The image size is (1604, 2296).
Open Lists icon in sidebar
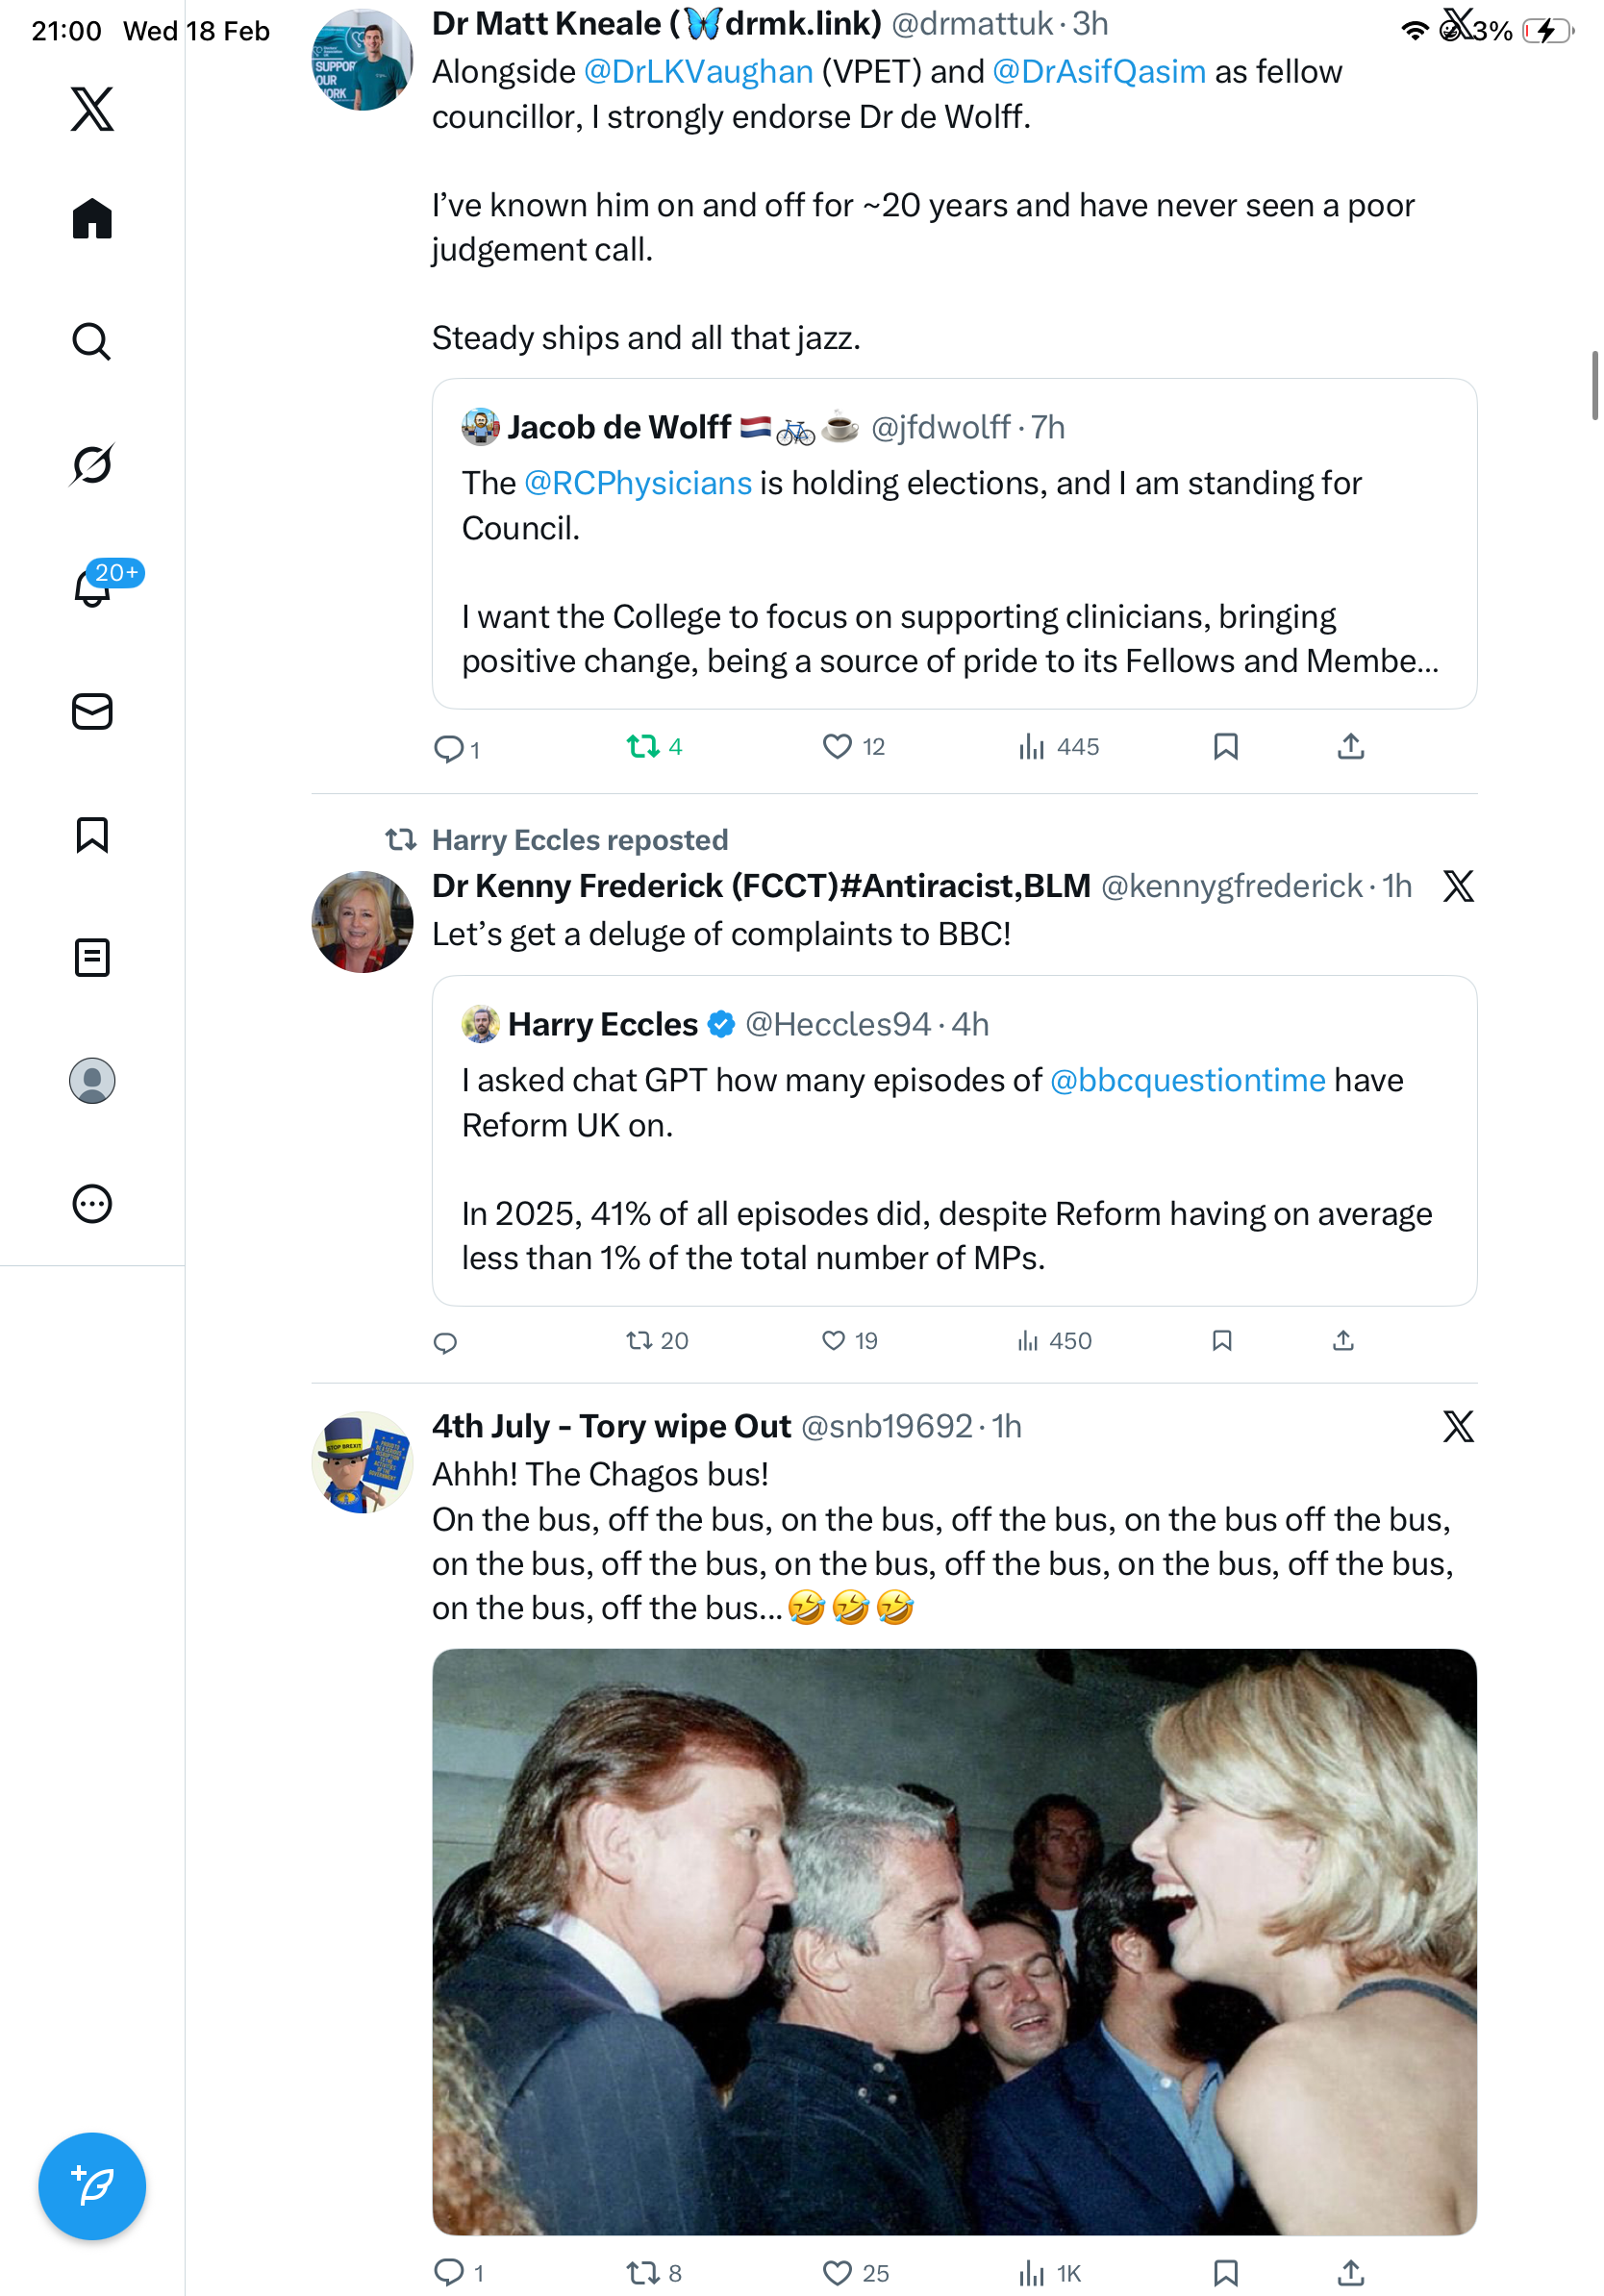92,957
